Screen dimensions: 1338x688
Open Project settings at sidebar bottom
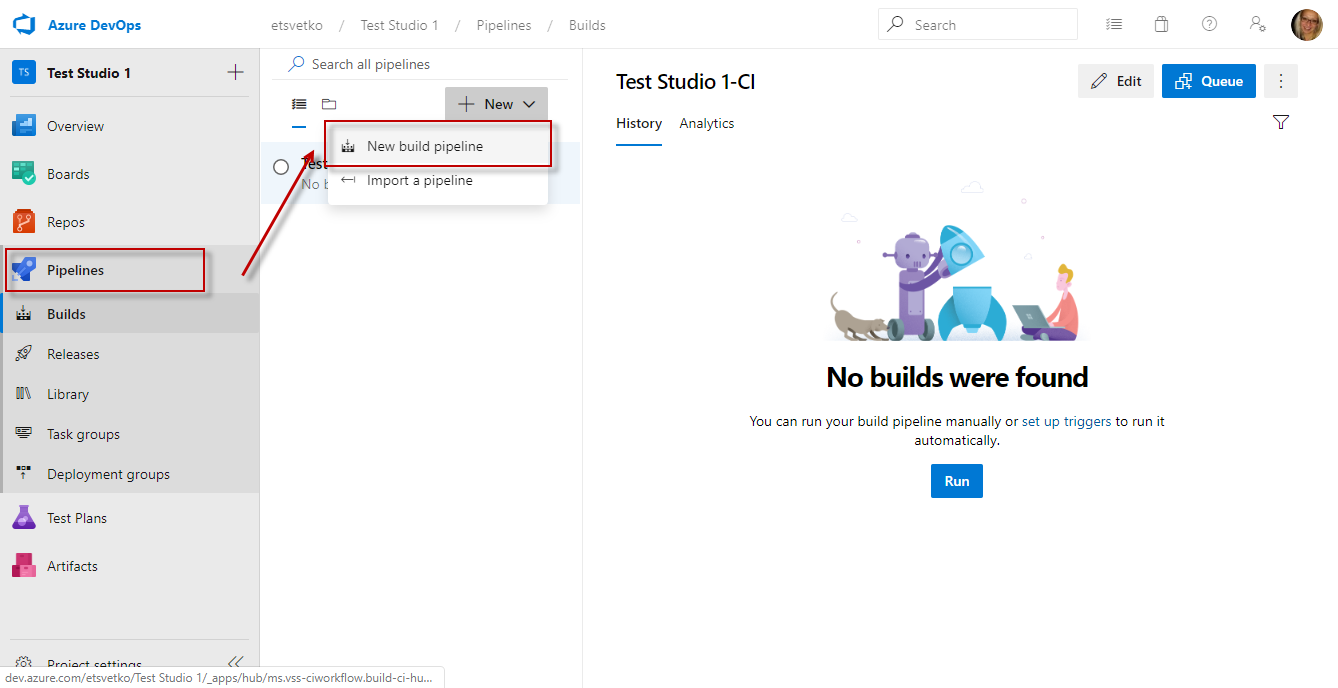click(x=94, y=664)
